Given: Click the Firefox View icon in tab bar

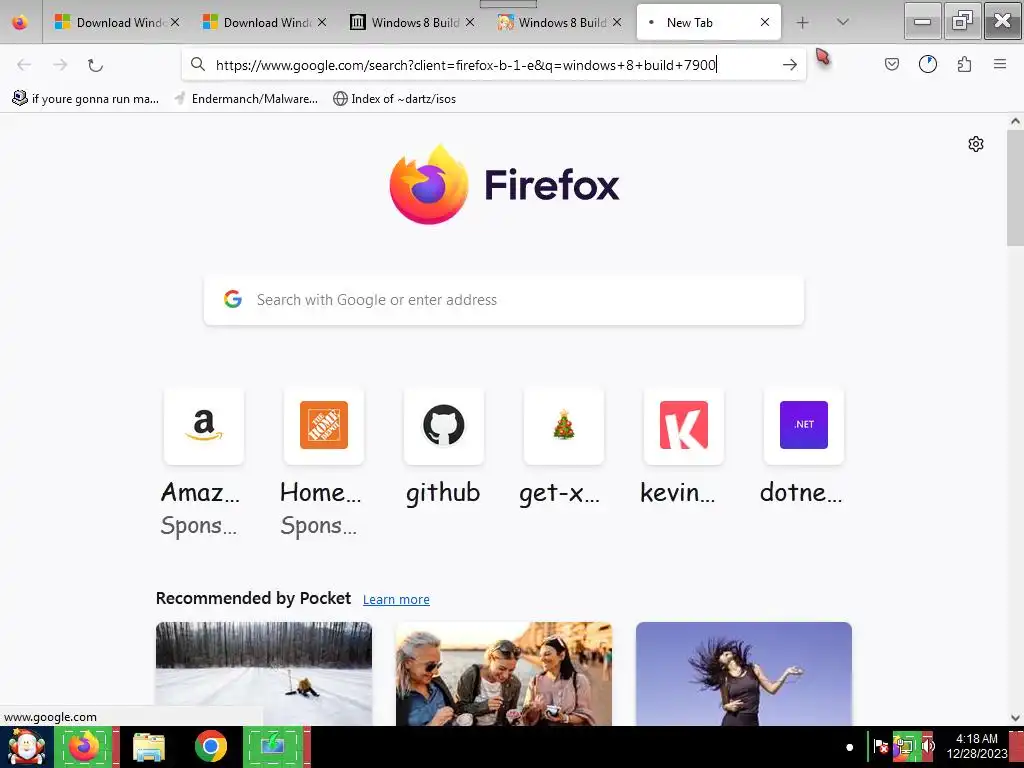Looking at the screenshot, I should 20,22.
